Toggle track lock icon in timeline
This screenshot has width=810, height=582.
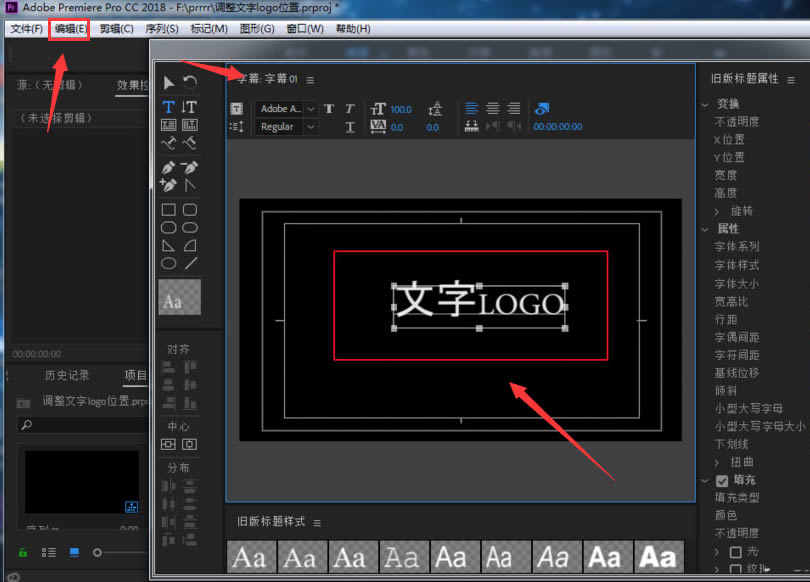pyautogui.click(x=23, y=552)
